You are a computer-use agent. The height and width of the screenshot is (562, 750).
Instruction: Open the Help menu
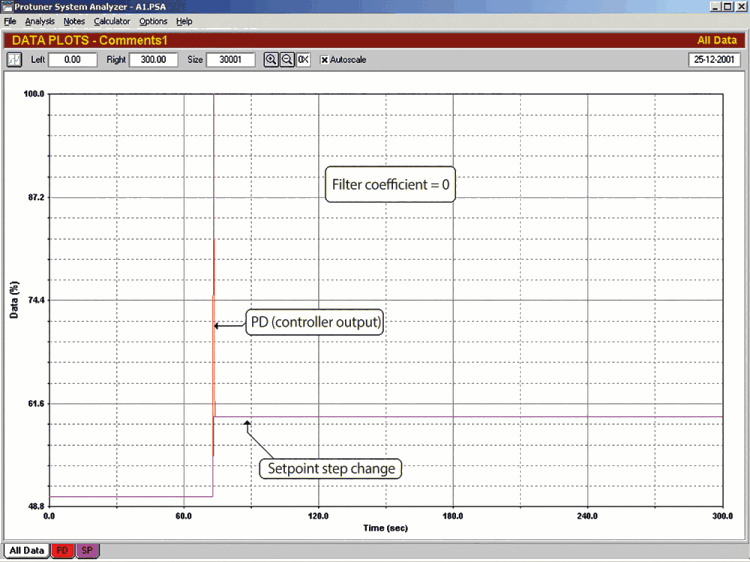[x=184, y=21]
